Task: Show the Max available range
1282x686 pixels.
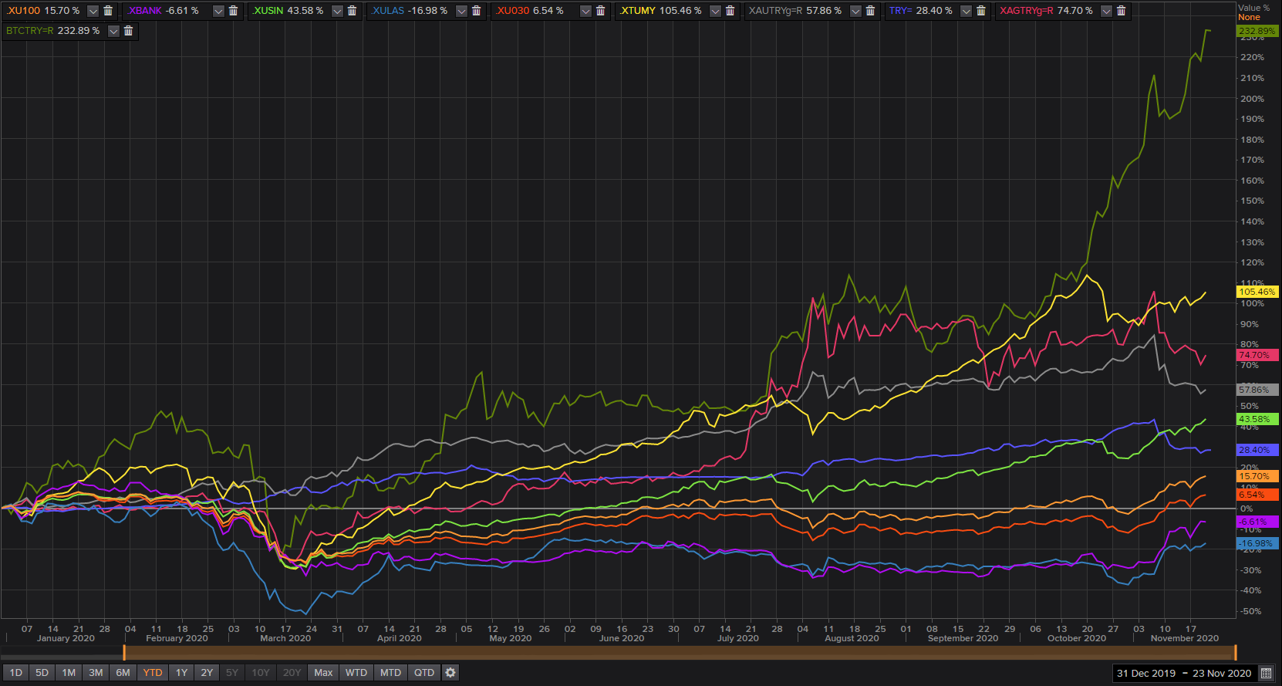Action: point(323,673)
